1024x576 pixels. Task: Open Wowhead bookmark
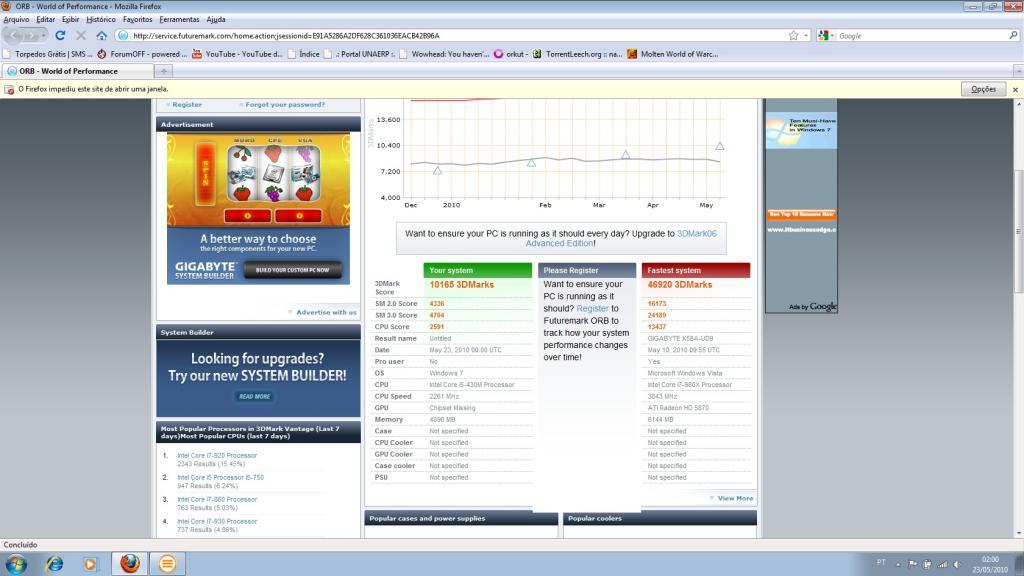pyautogui.click(x=444, y=54)
